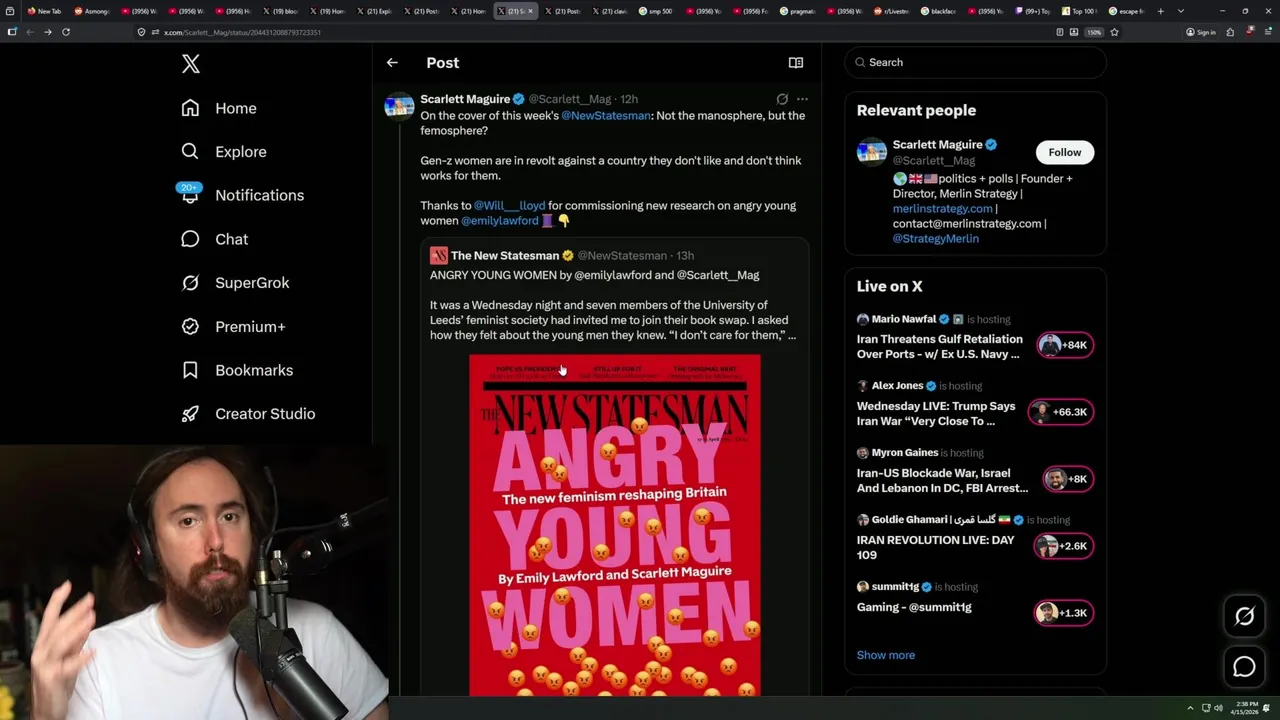This screenshot has height=720, width=1280.
Task: Click the back arrow beside the Post heading
Action: (x=392, y=62)
